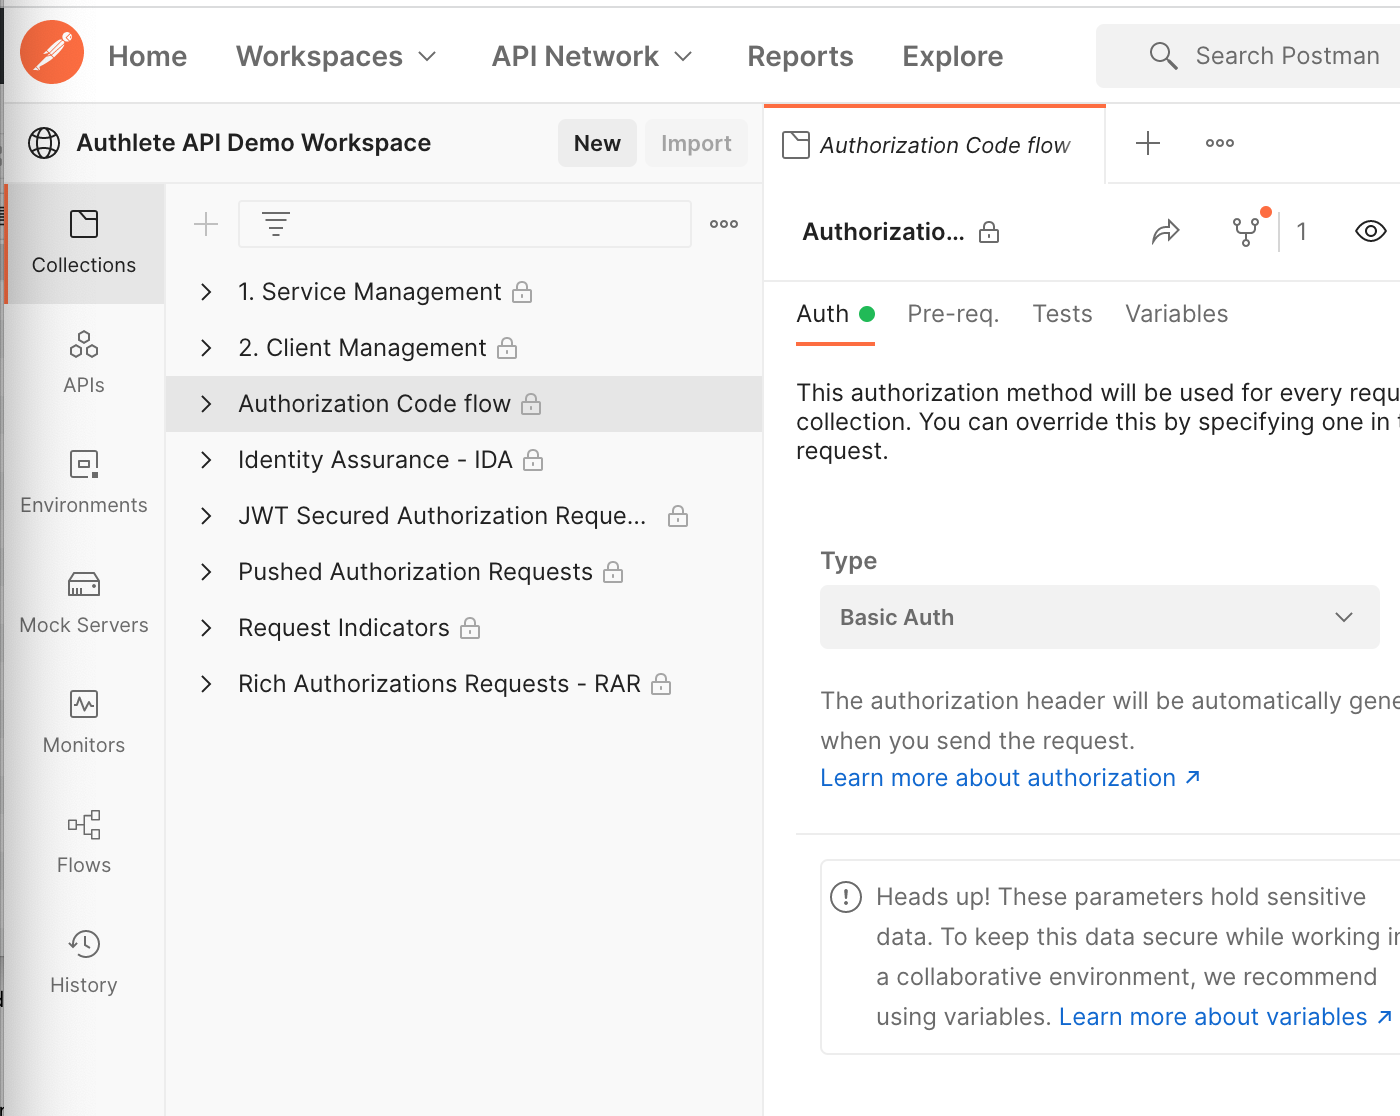
Task: Open the Basic Auth type dropdown
Action: 1099,617
